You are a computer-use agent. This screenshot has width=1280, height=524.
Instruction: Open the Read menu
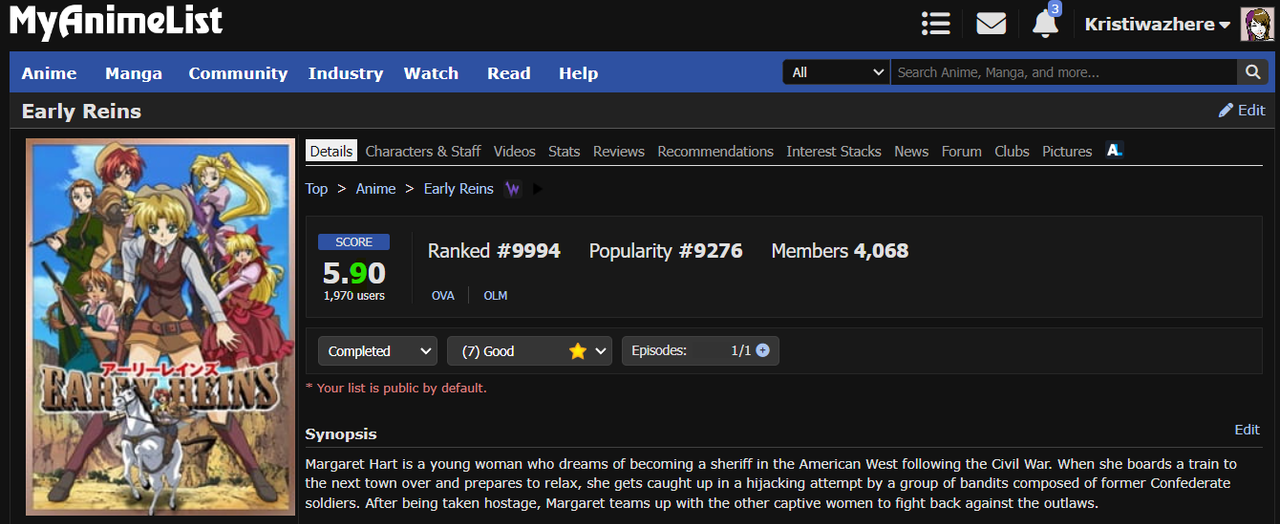point(509,73)
